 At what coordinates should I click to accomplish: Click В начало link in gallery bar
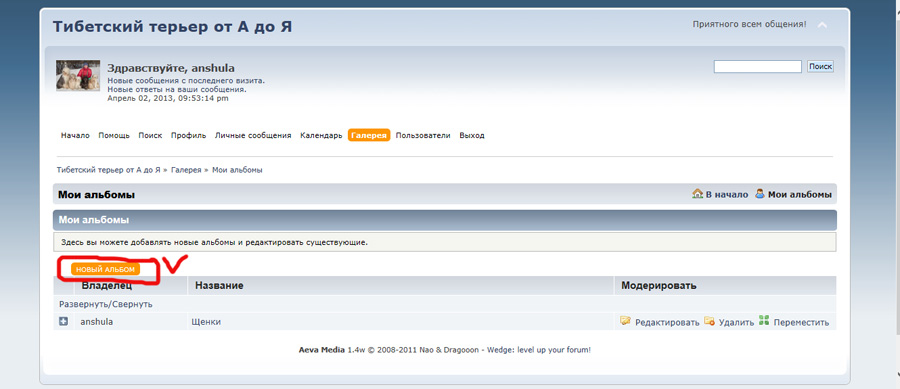point(727,194)
